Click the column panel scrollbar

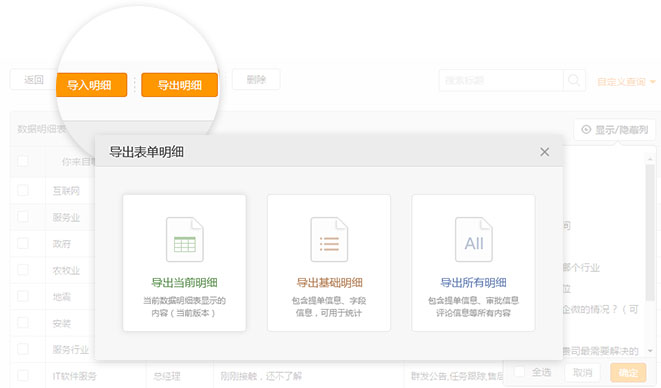(x=650, y=232)
